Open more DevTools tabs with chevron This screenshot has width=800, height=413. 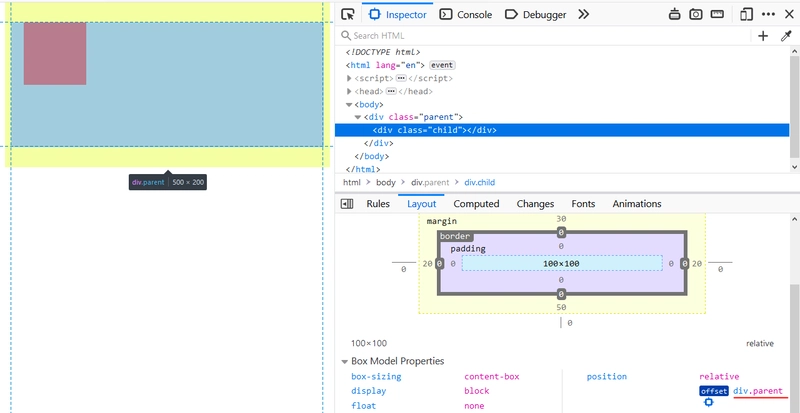pos(584,15)
